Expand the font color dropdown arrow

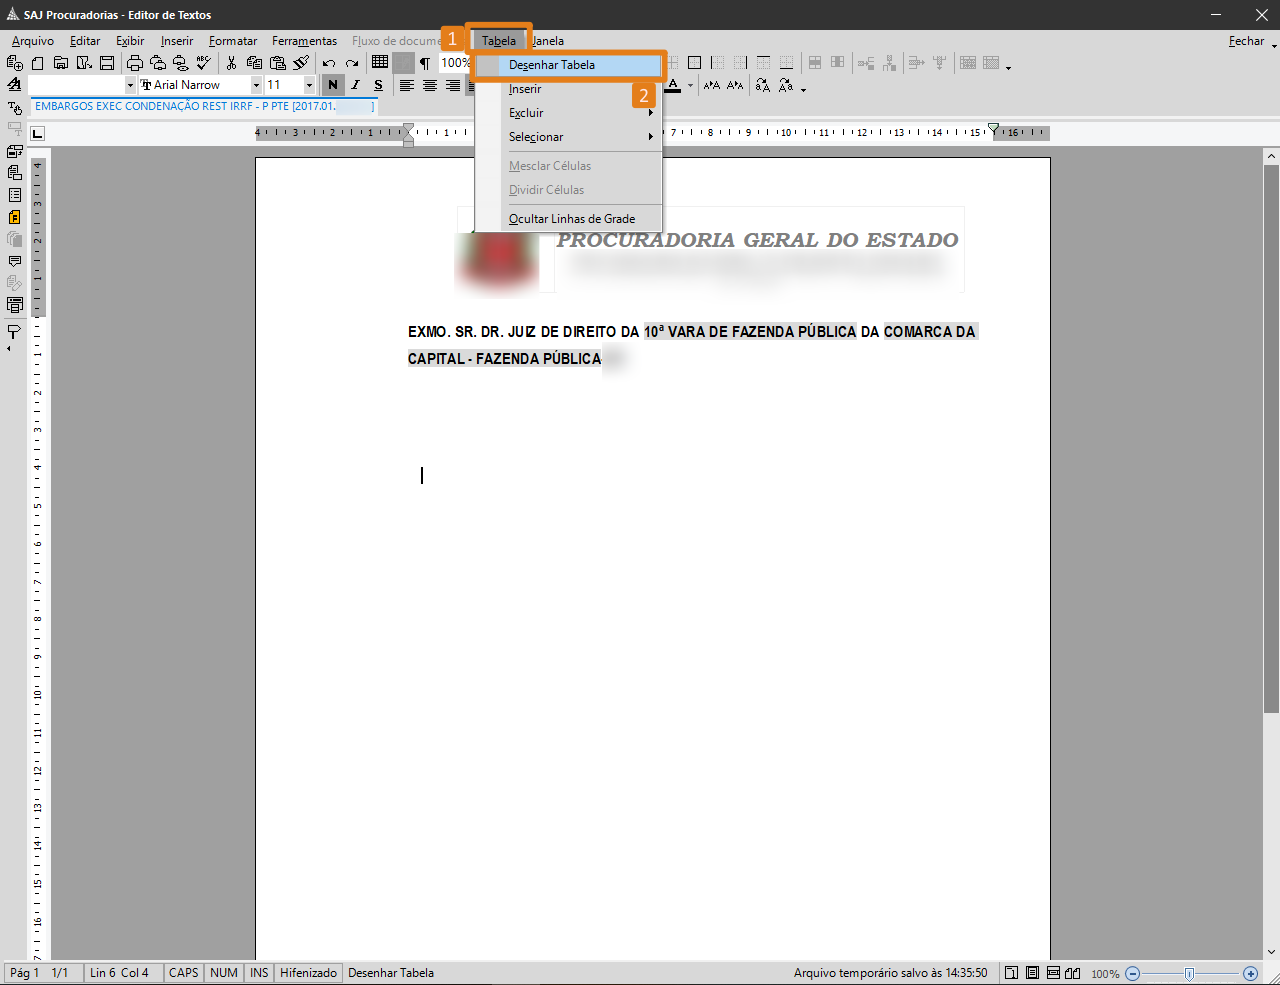tap(690, 86)
